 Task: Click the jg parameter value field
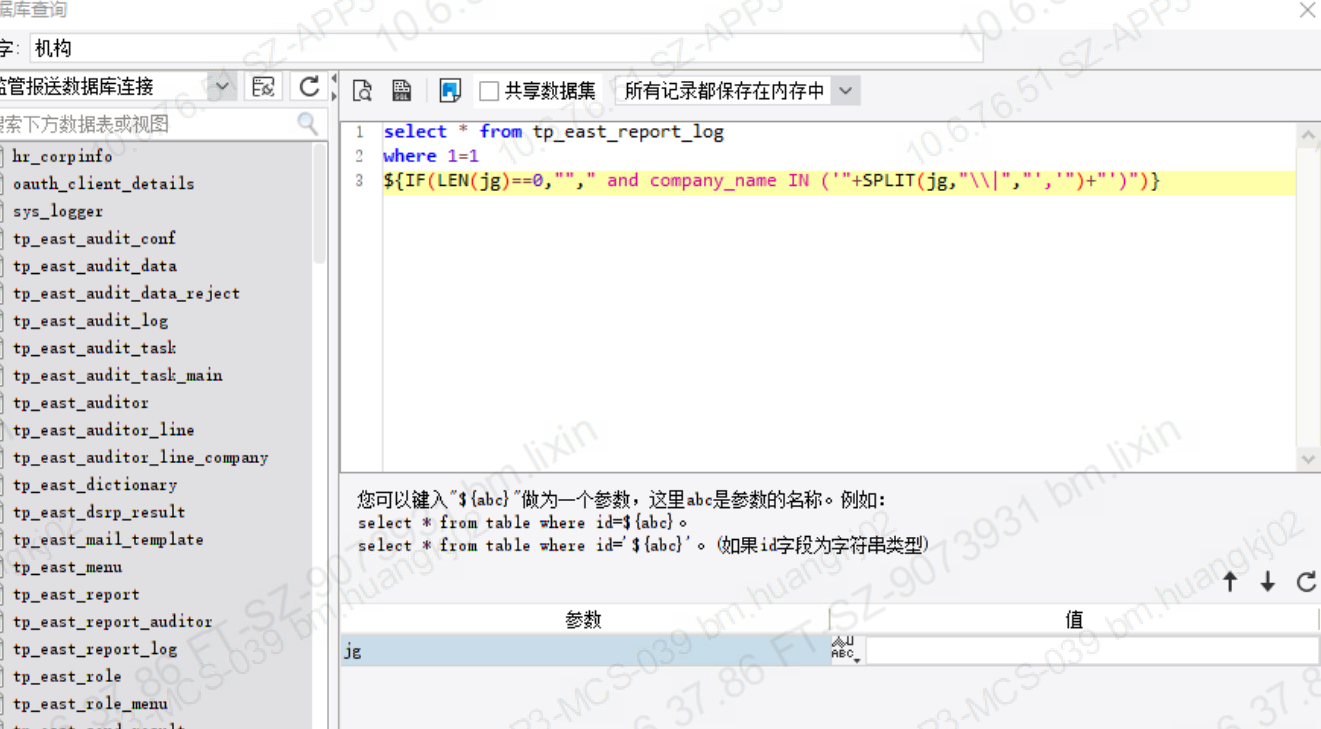(1091, 650)
